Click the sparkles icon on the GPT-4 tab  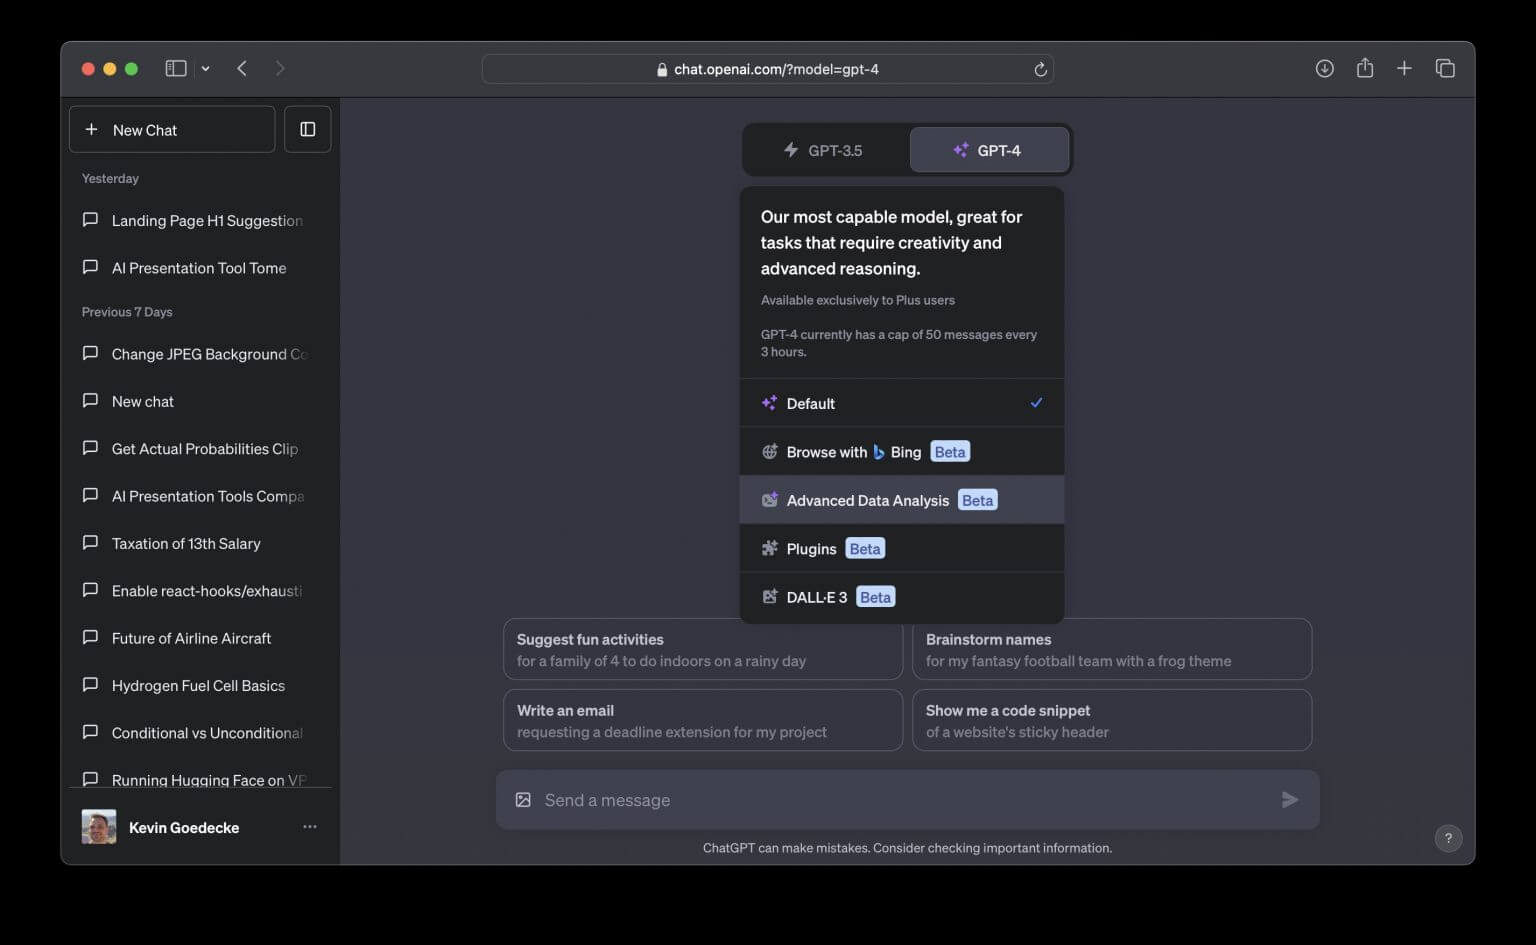tap(959, 149)
